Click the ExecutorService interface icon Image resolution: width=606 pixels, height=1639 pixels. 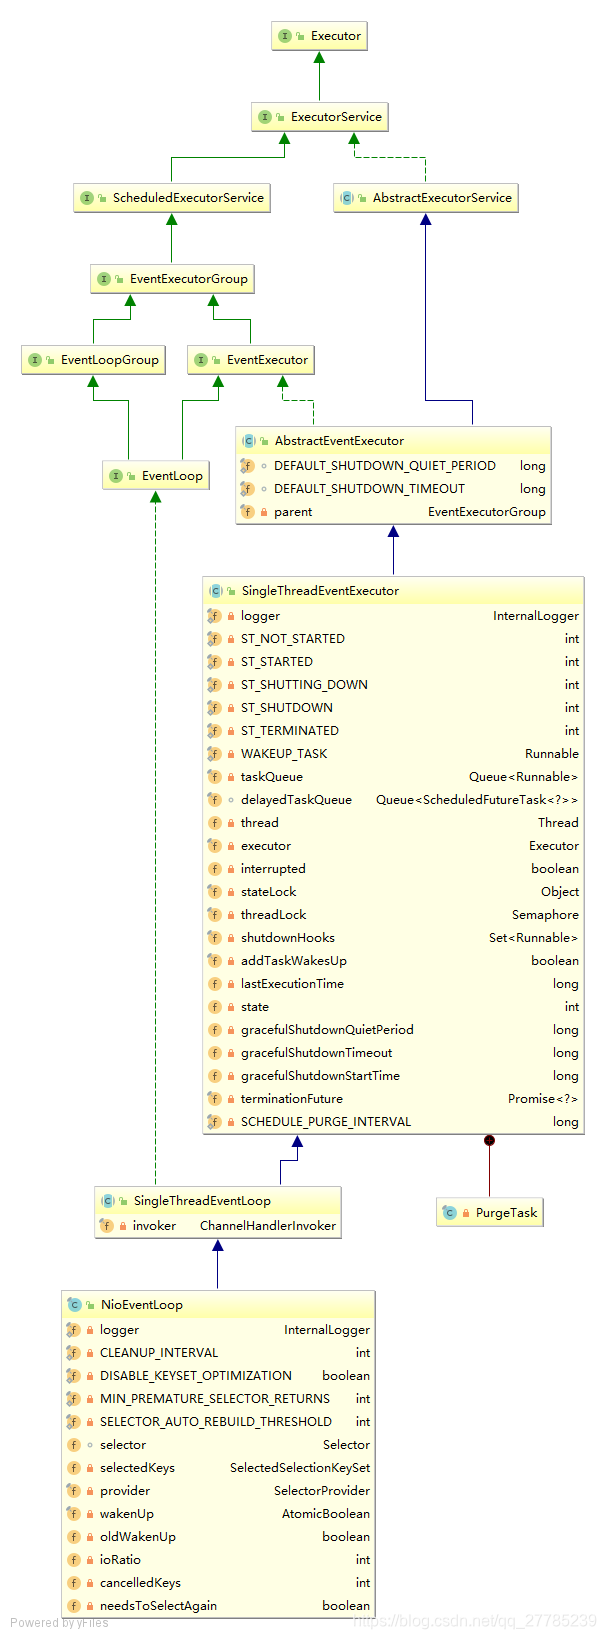coord(265,117)
